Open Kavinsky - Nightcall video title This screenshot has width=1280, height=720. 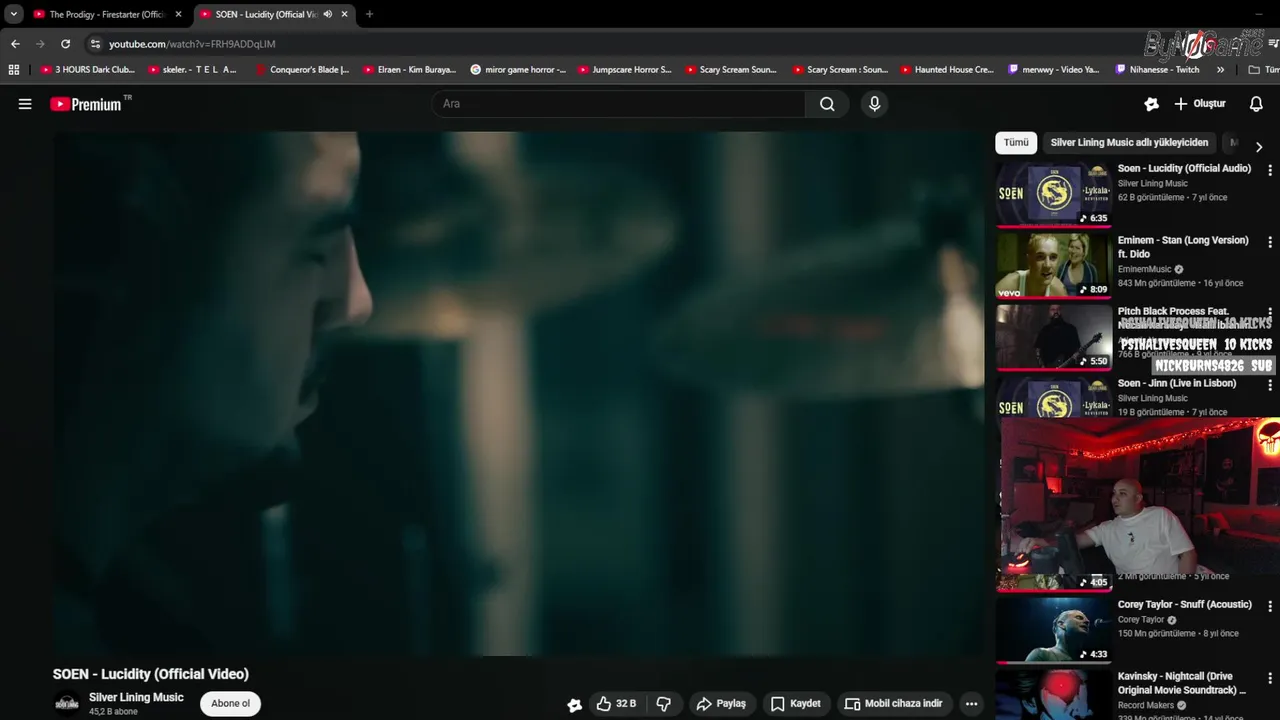(x=1181, y=683)
